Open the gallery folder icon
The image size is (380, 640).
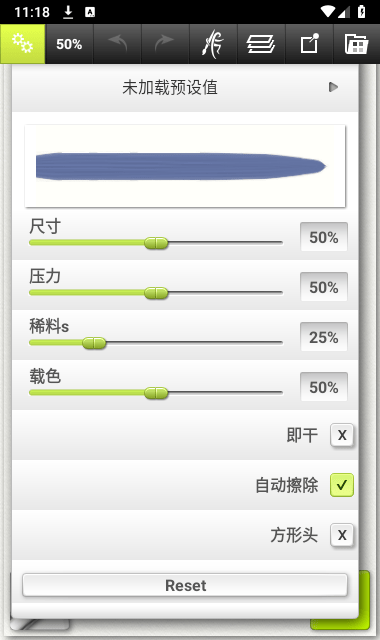click(357, 44)
